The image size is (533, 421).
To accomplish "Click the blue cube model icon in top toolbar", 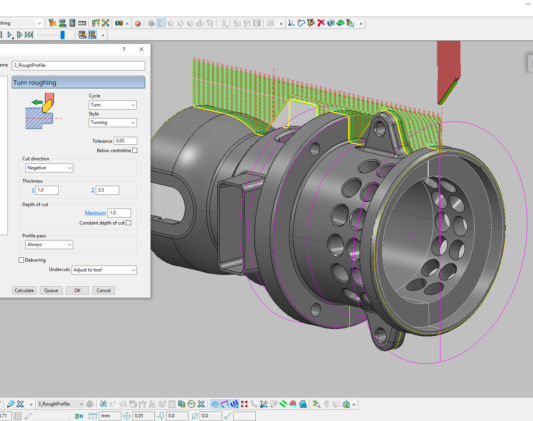I will (330, 23).
